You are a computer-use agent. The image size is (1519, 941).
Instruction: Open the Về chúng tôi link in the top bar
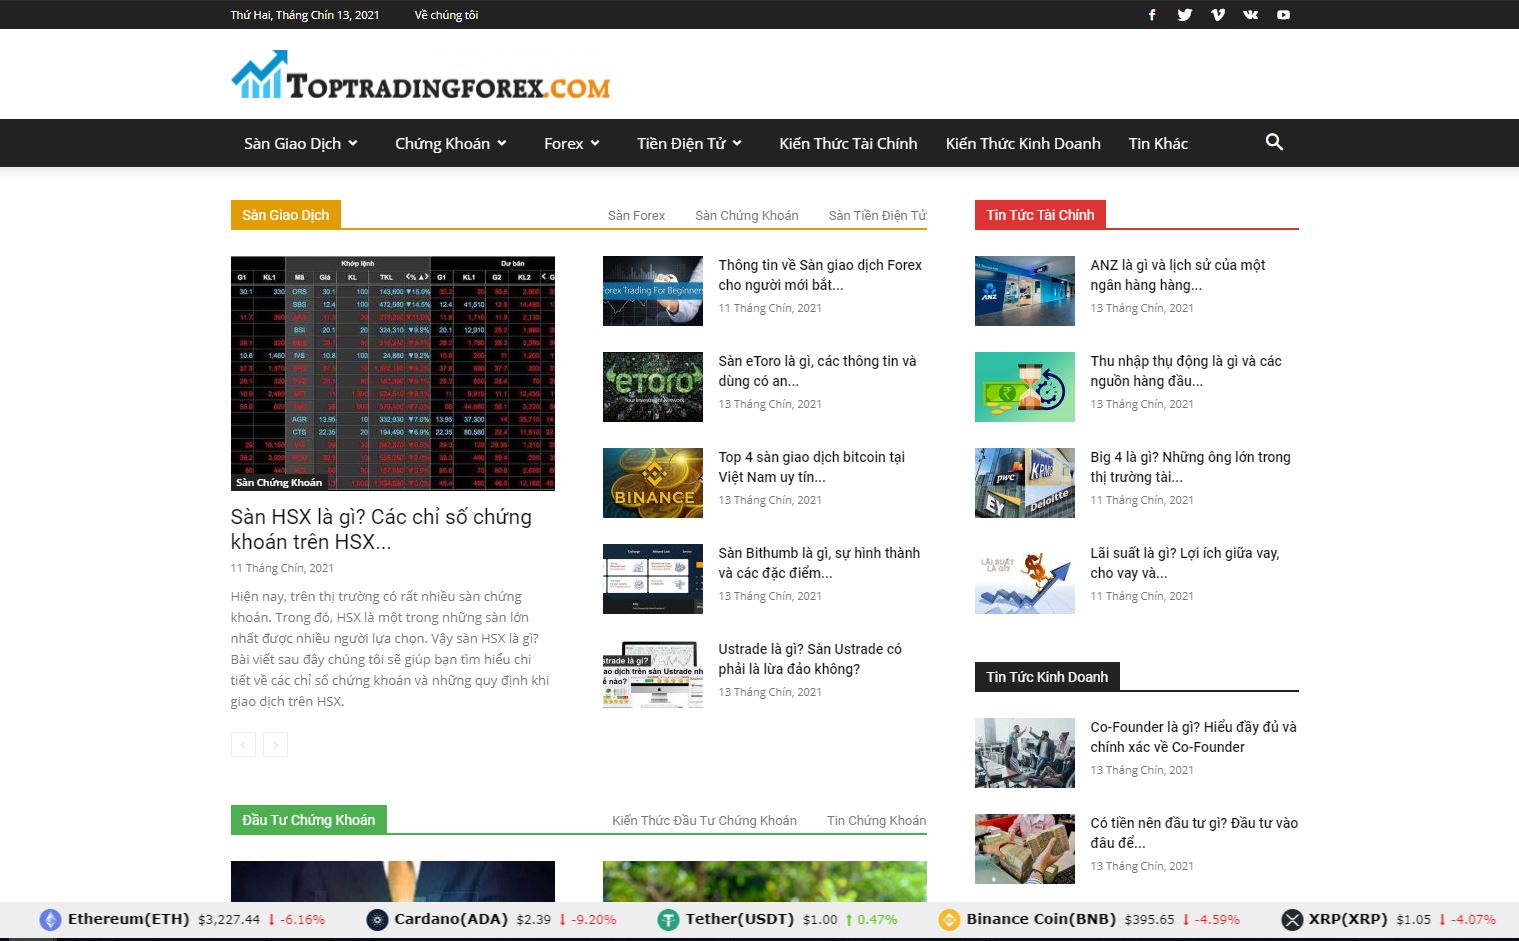click(446, 15)
